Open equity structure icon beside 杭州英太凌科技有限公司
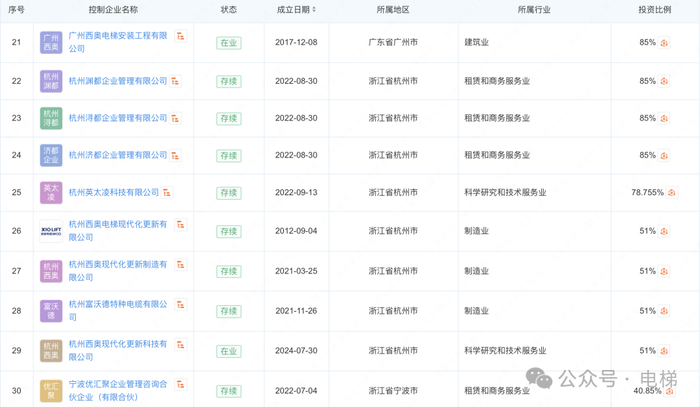The width and height of the screenshot is (700, 407). (167, 192)
